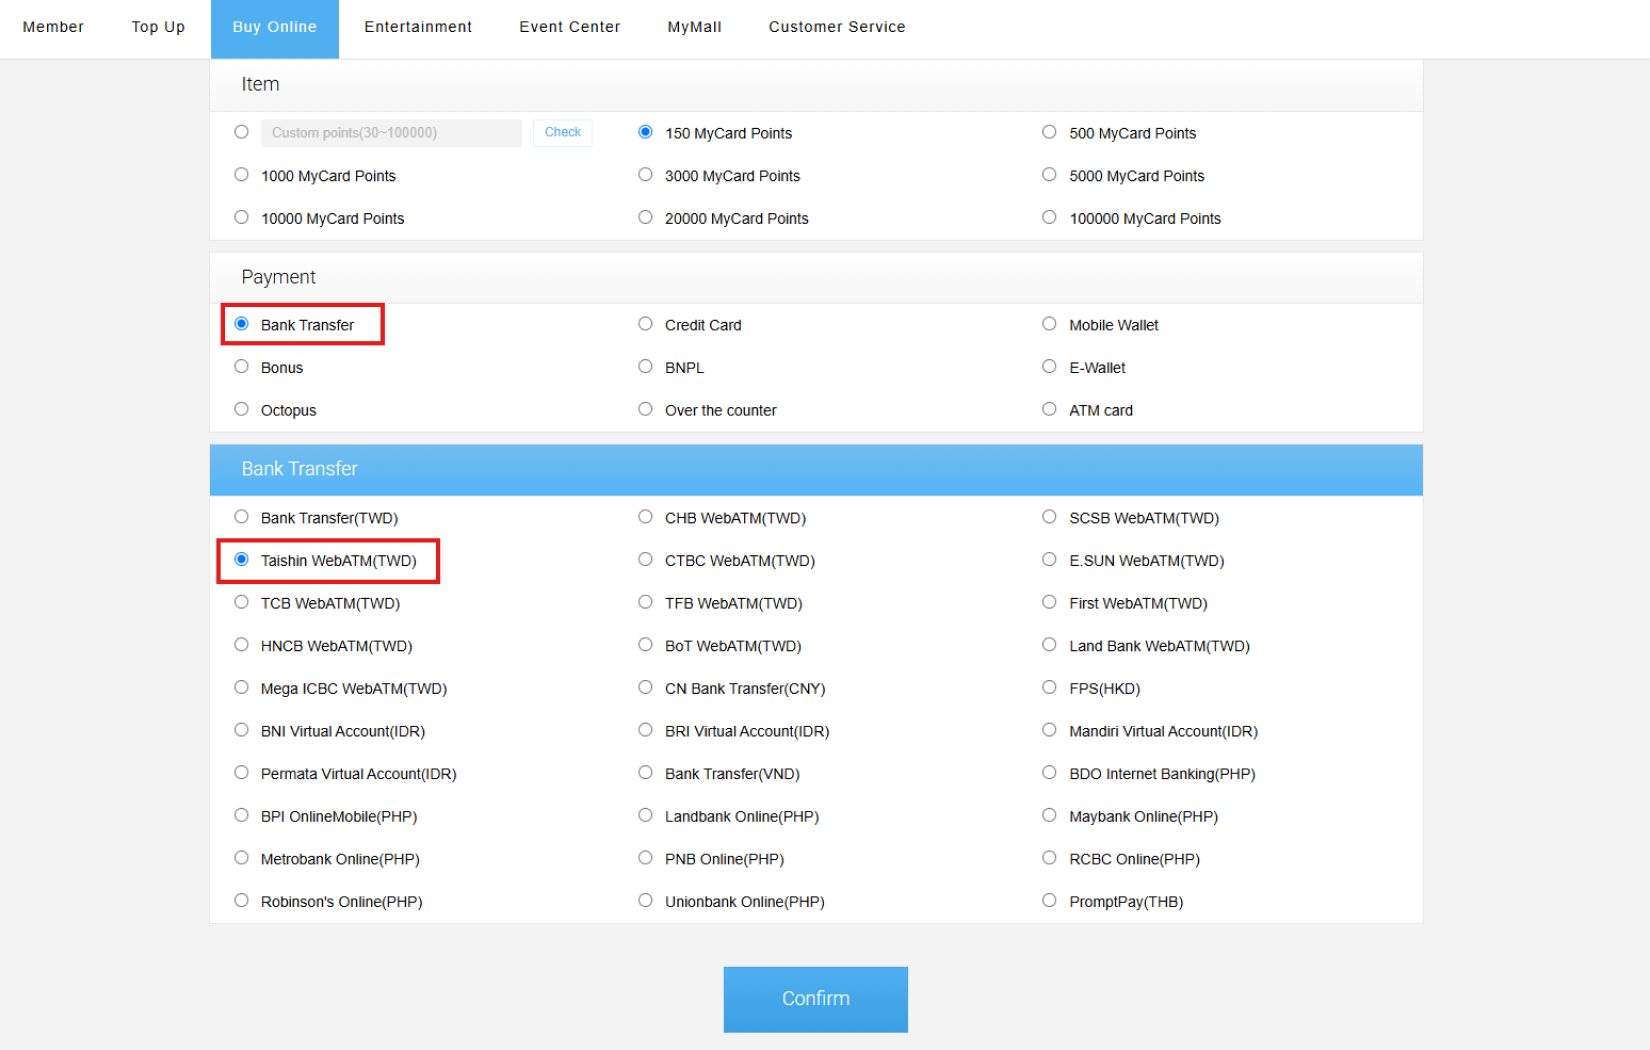
Task: Choose Land Bank WebATM(TWD)
Action: [x=1049, y=645]
